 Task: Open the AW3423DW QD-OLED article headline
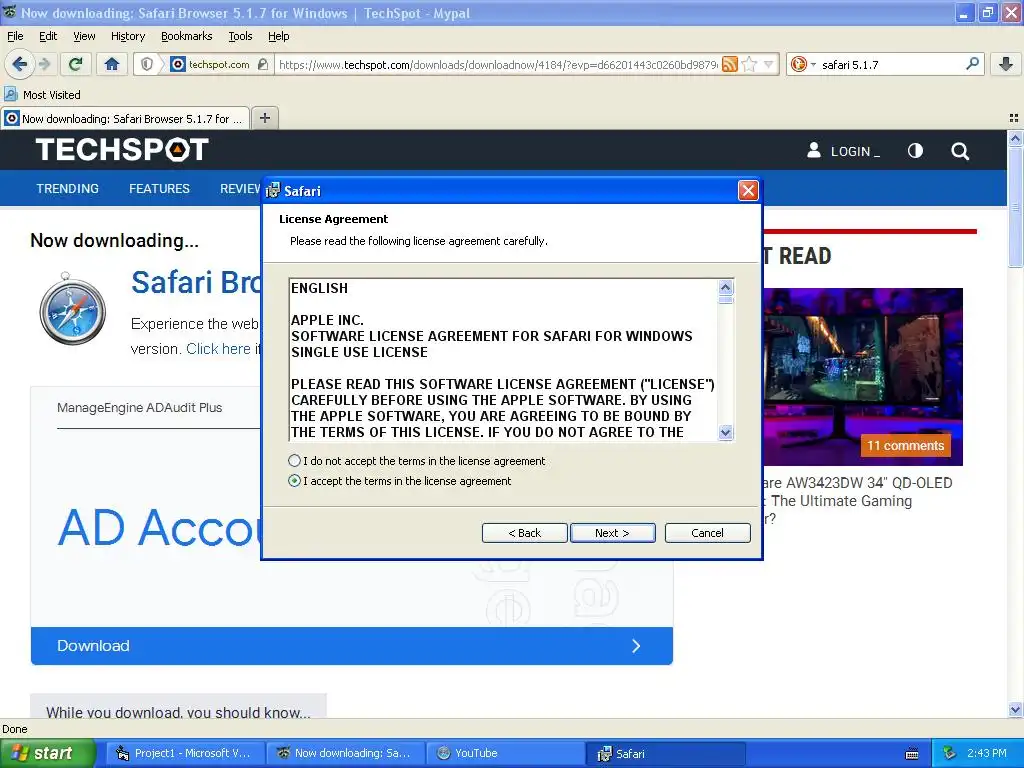click(x=856, y=501)
